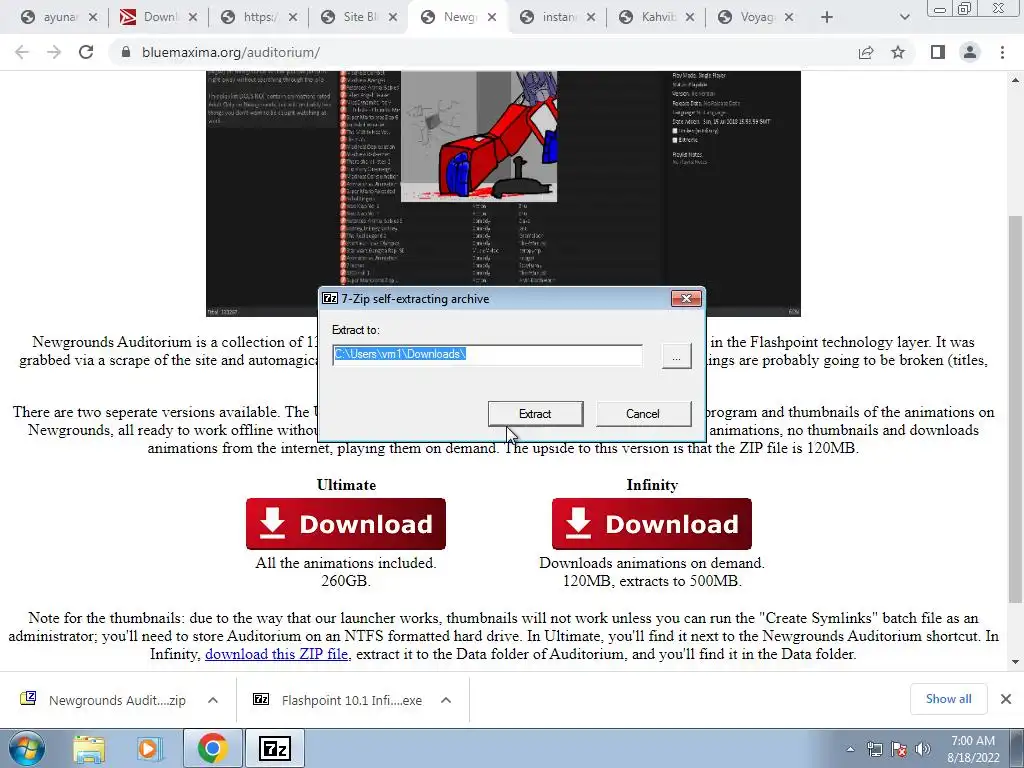Toggle the browser side panel
This screenshot has width=1024, height=768.
click(938, 52)
